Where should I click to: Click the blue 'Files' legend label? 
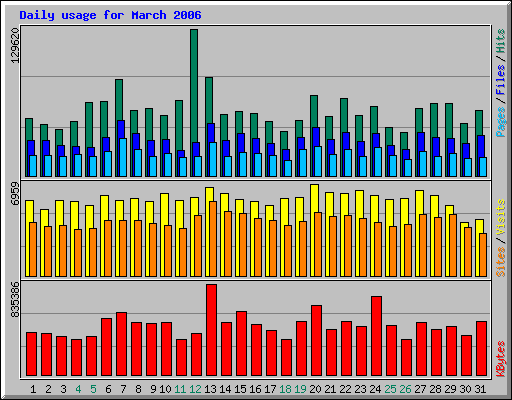tap(501, 80)
